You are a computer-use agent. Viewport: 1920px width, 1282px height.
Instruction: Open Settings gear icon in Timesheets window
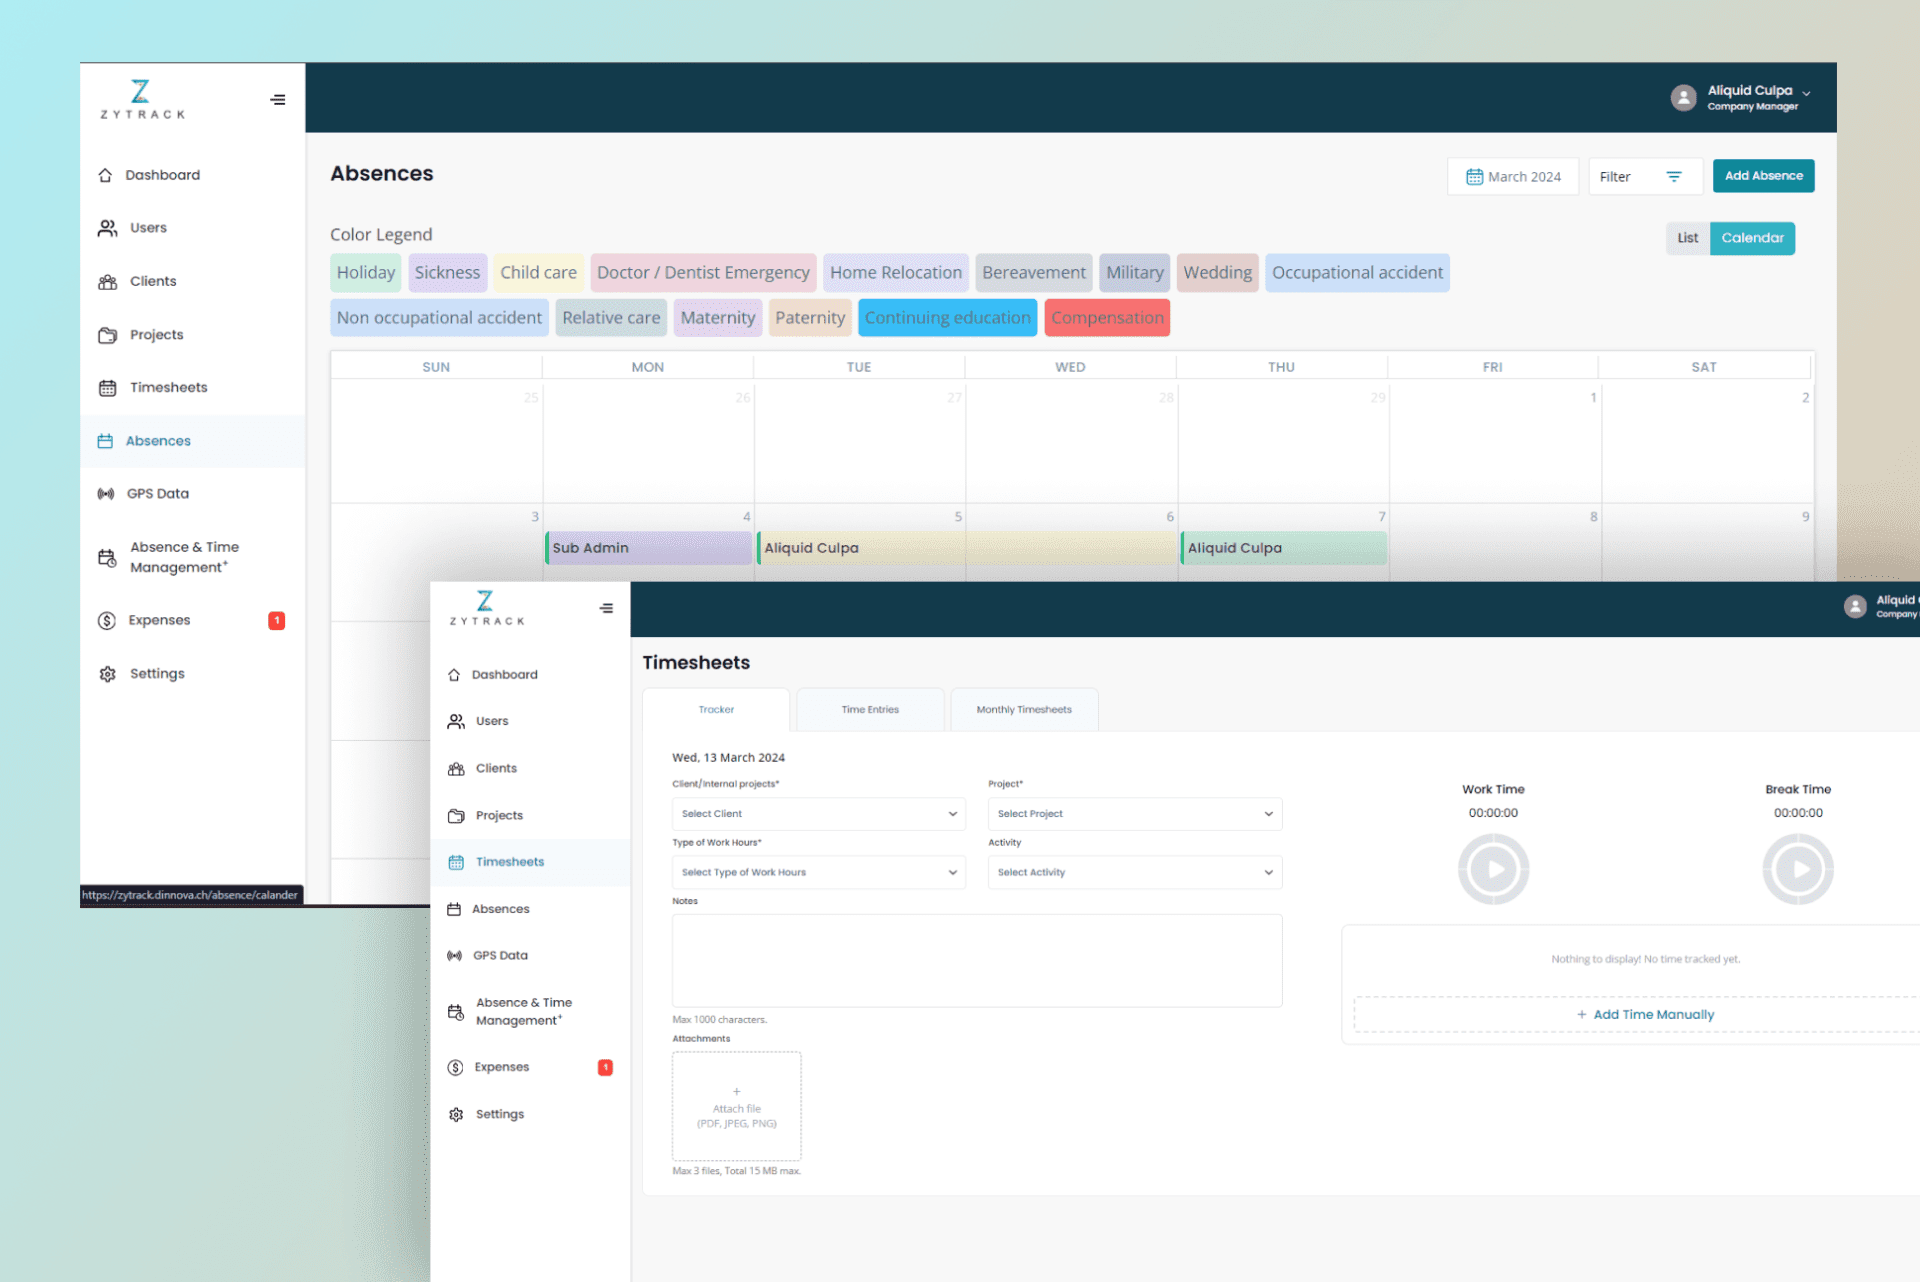(456, 1114)
